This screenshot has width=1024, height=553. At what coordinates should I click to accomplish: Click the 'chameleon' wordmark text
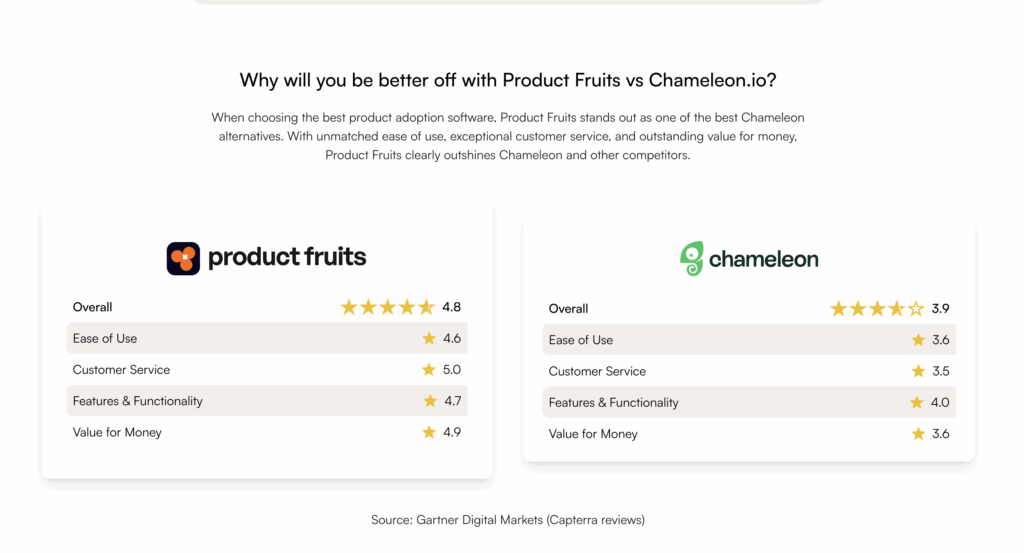click(764, 260)
